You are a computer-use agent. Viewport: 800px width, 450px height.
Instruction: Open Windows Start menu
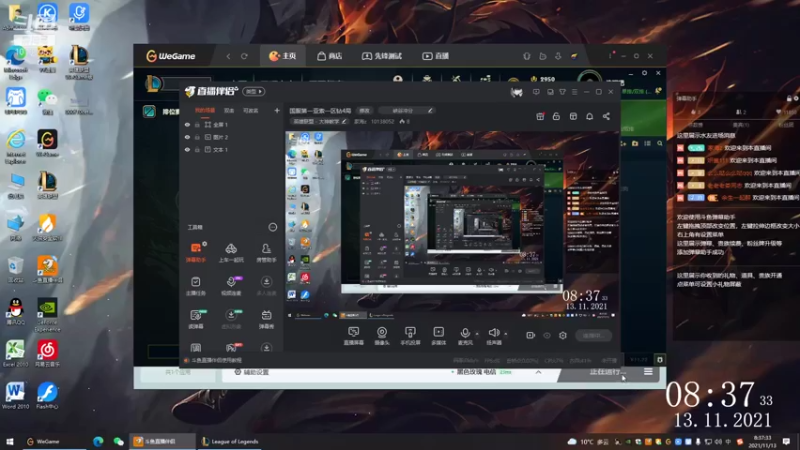coord(9,441)
